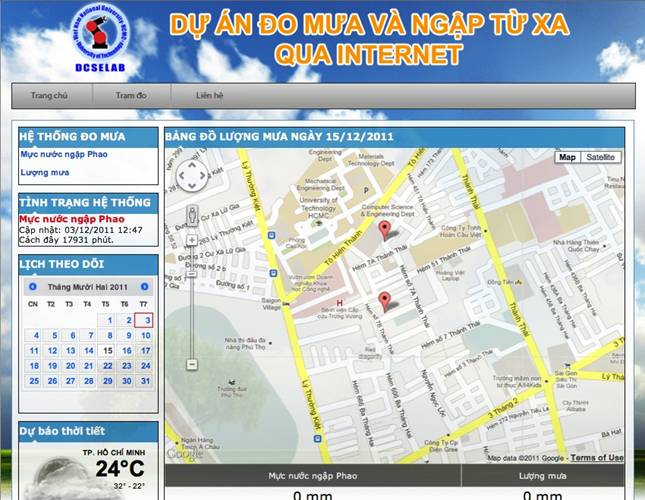Switch map to Map view
The width and height of the screenshot is (645, 500).
point(567,157)
